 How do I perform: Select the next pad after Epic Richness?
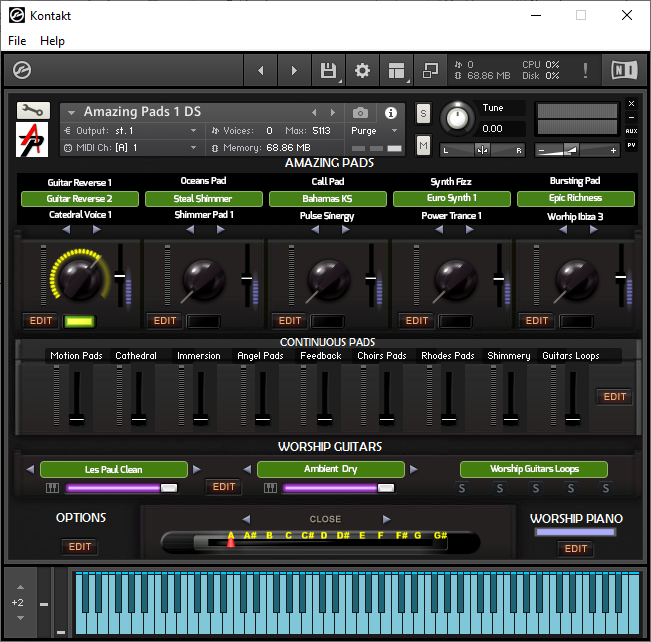[x=593, y=229]
